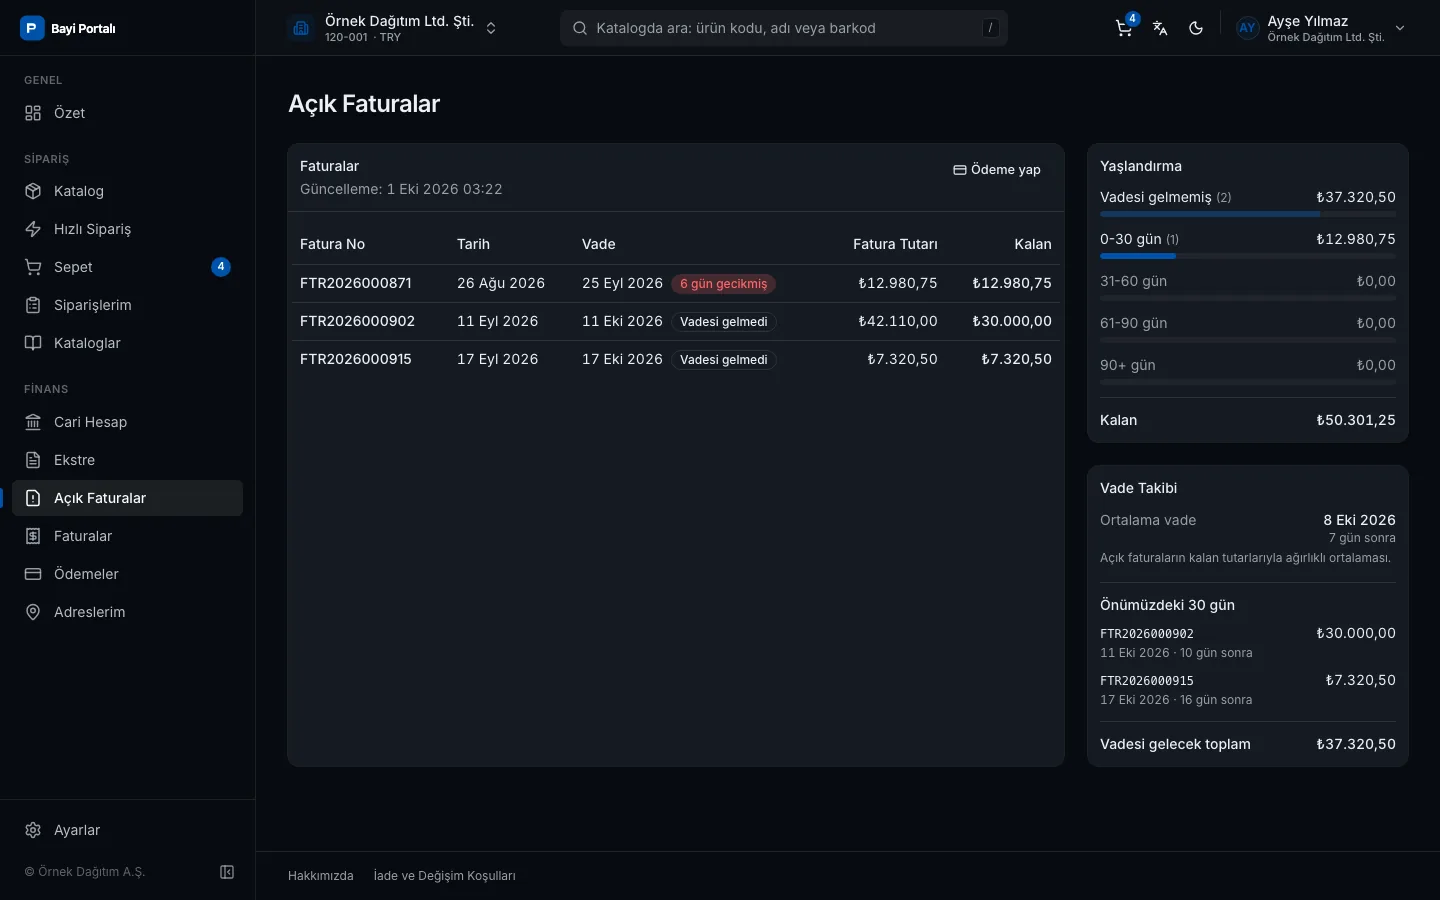Go to Siparişlerim page

click(127, 305)
